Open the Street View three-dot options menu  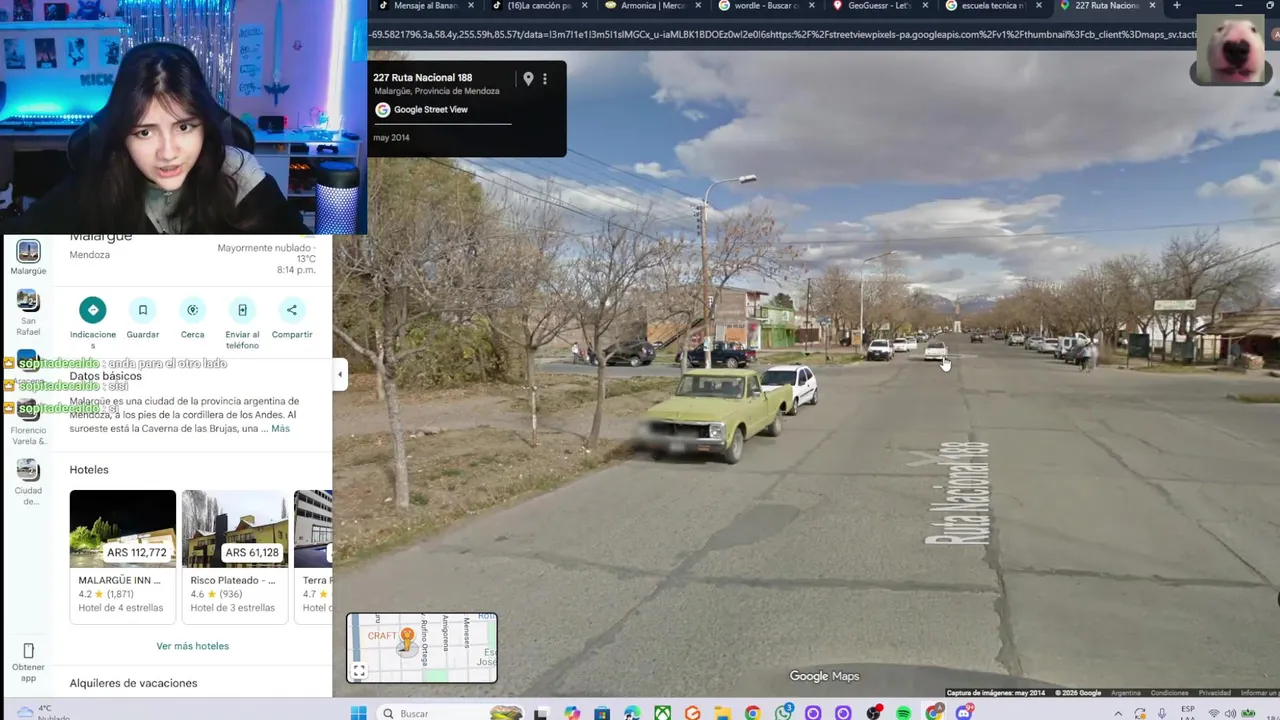point(545,79)
